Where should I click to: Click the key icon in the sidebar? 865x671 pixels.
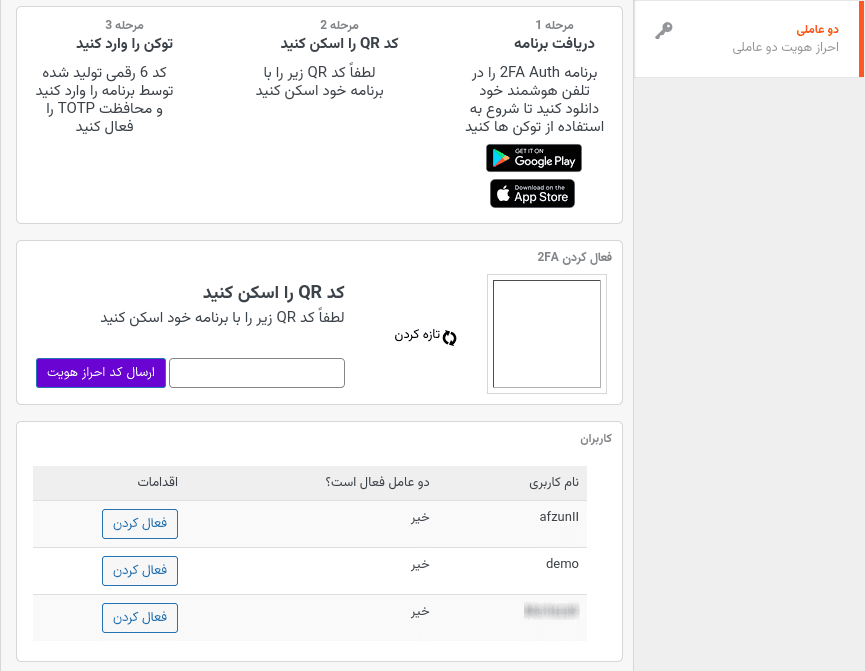664,30
